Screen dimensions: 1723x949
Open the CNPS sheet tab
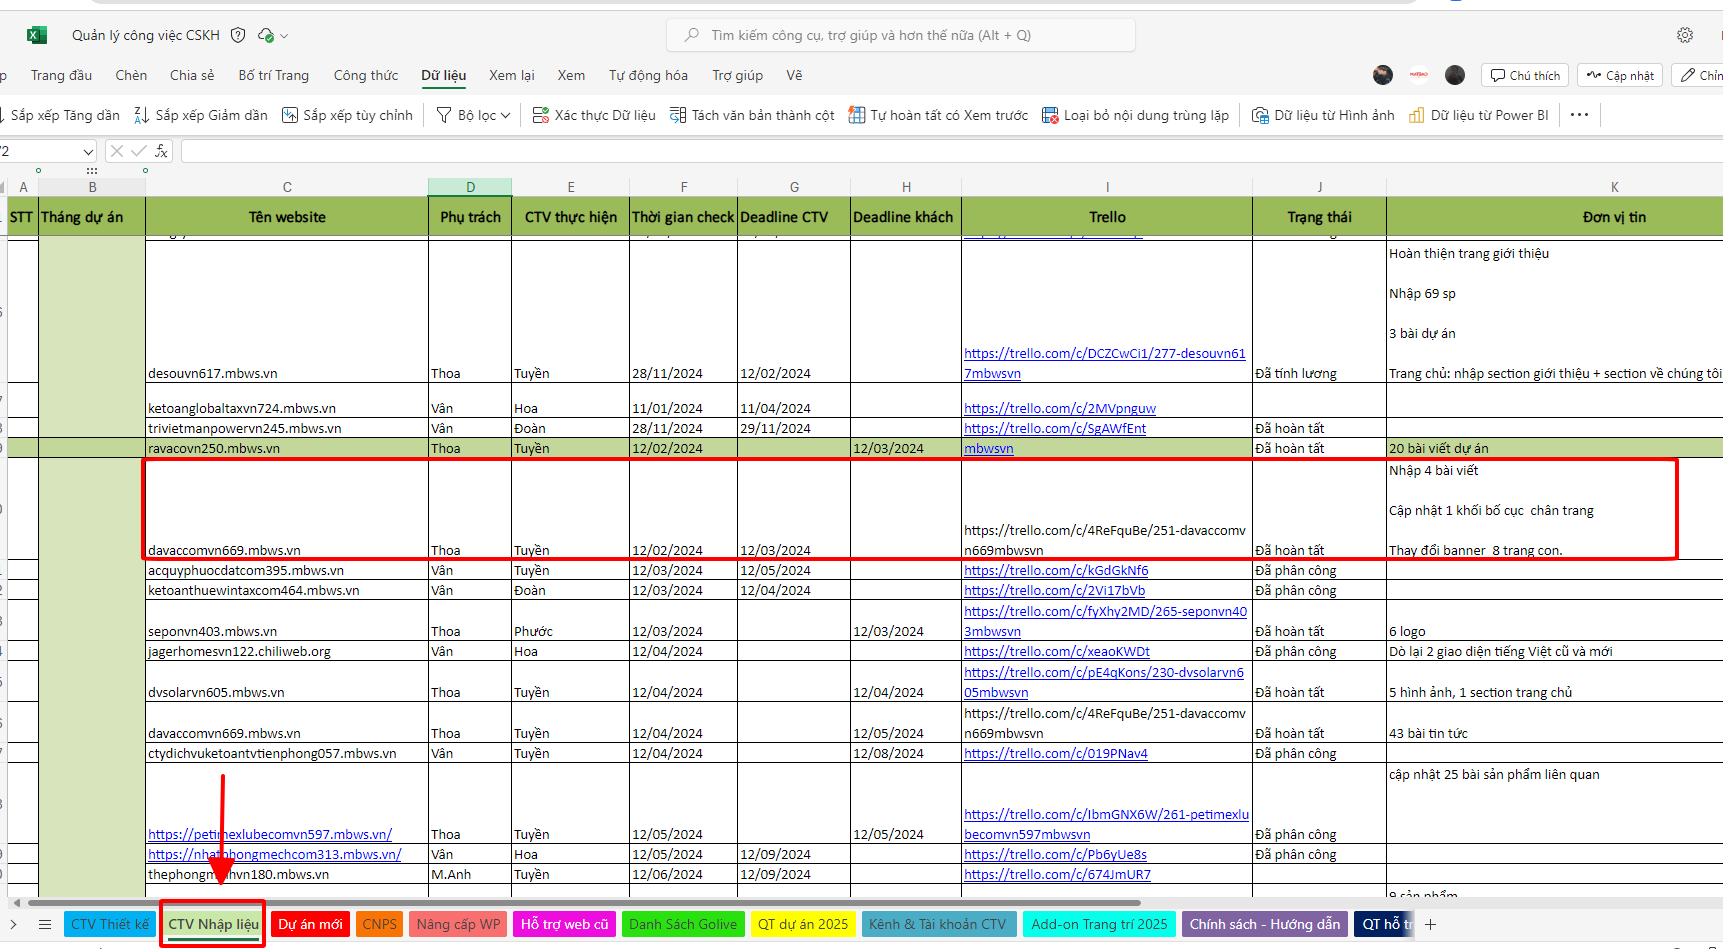(379, 924)
